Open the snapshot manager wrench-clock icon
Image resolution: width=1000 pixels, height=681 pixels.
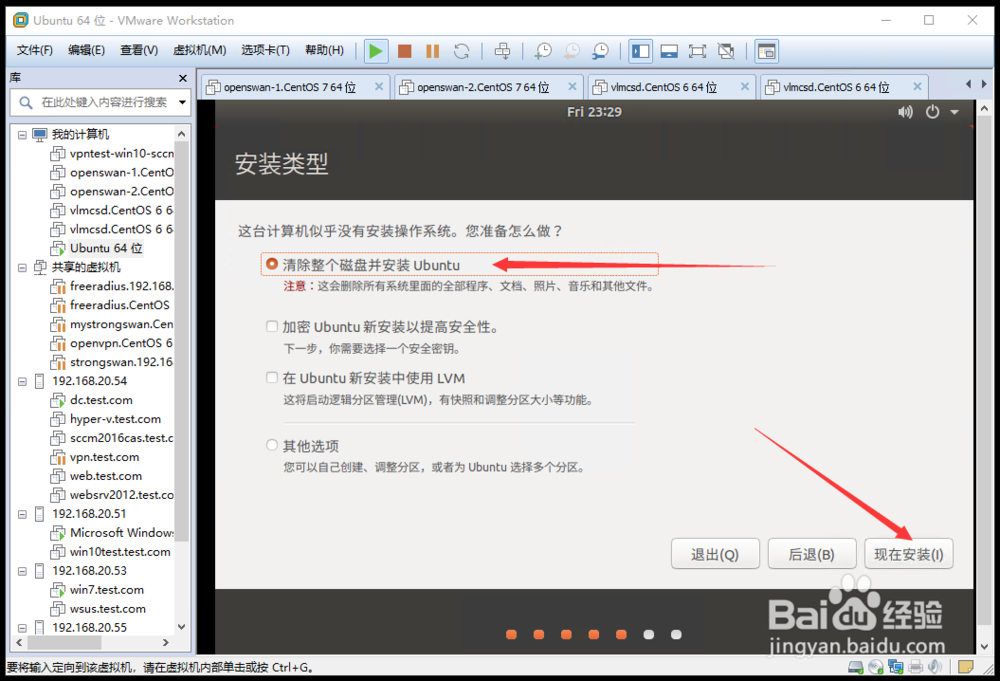(600, 51)
